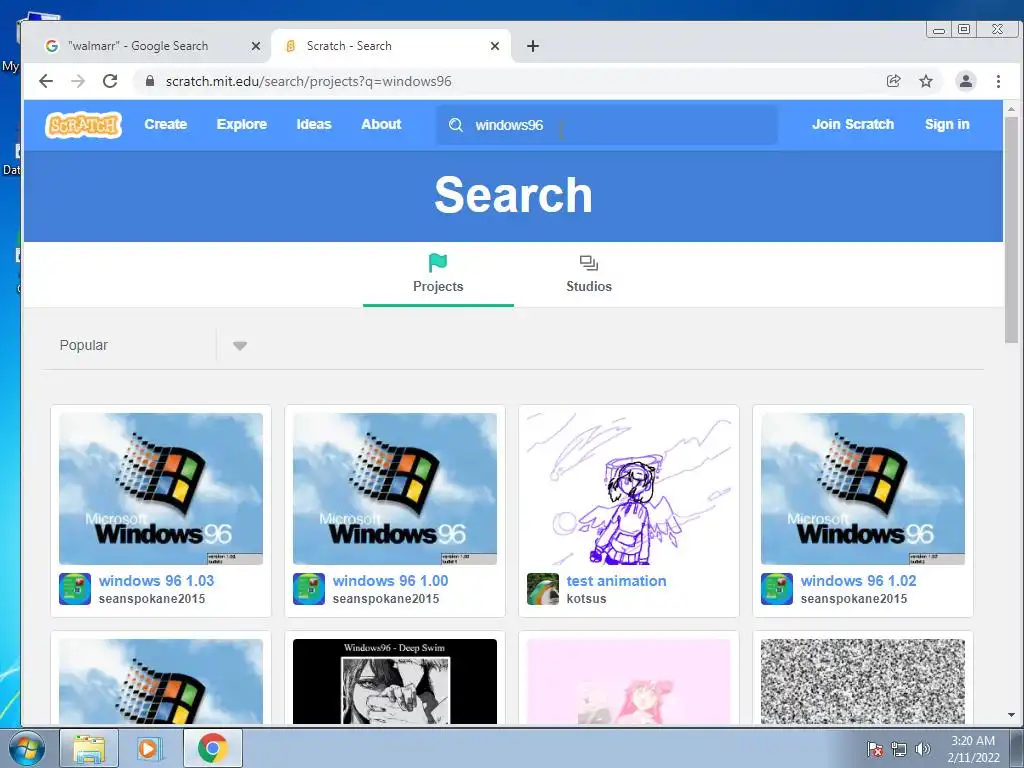1024x768 pixels.
Task: Click the green flag Projects icon
Action: coord(438,263)
